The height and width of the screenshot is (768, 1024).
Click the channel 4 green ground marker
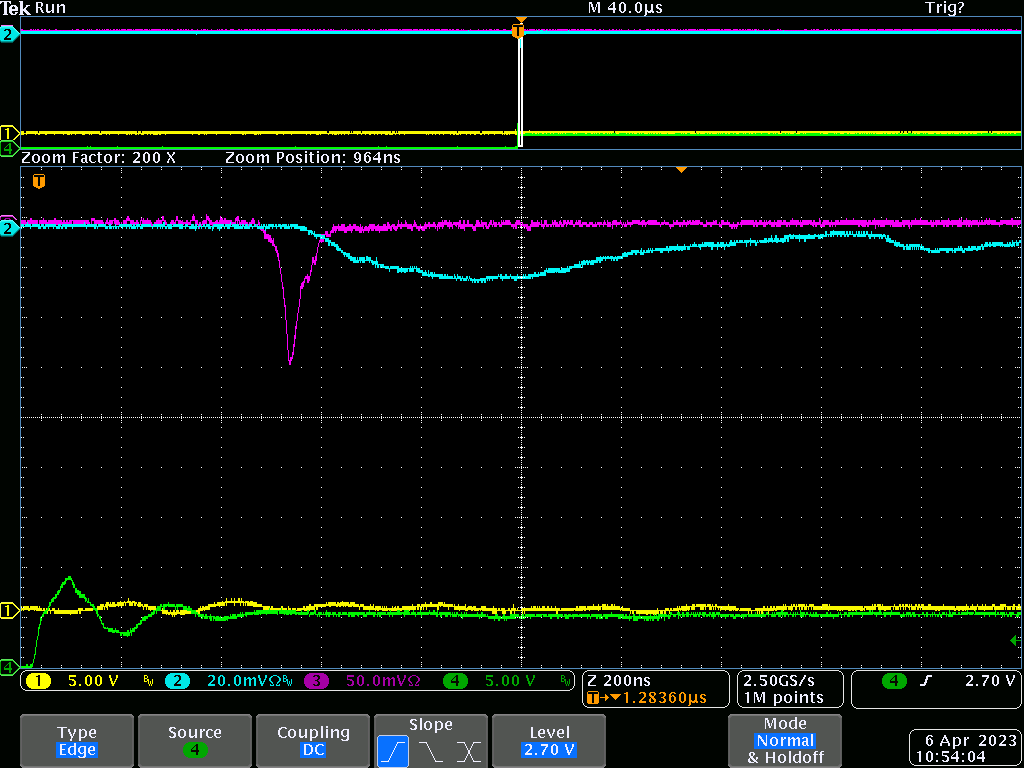(8, 667)
